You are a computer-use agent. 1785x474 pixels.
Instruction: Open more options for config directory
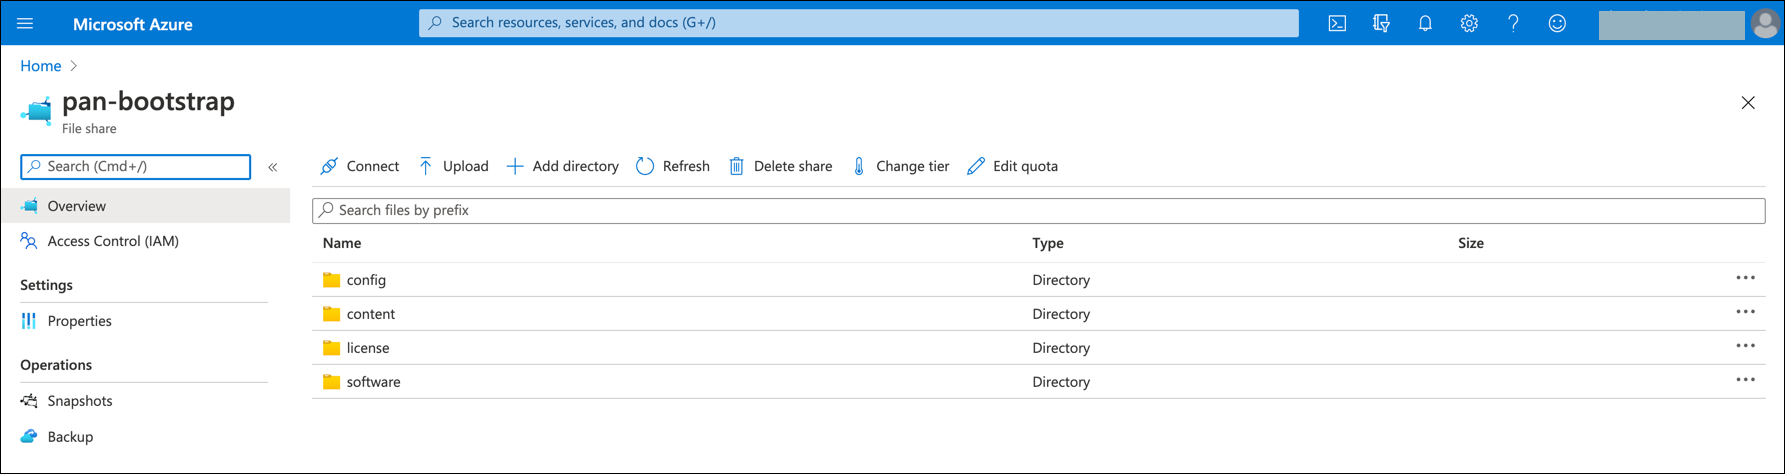click(x=1745, y=278)
